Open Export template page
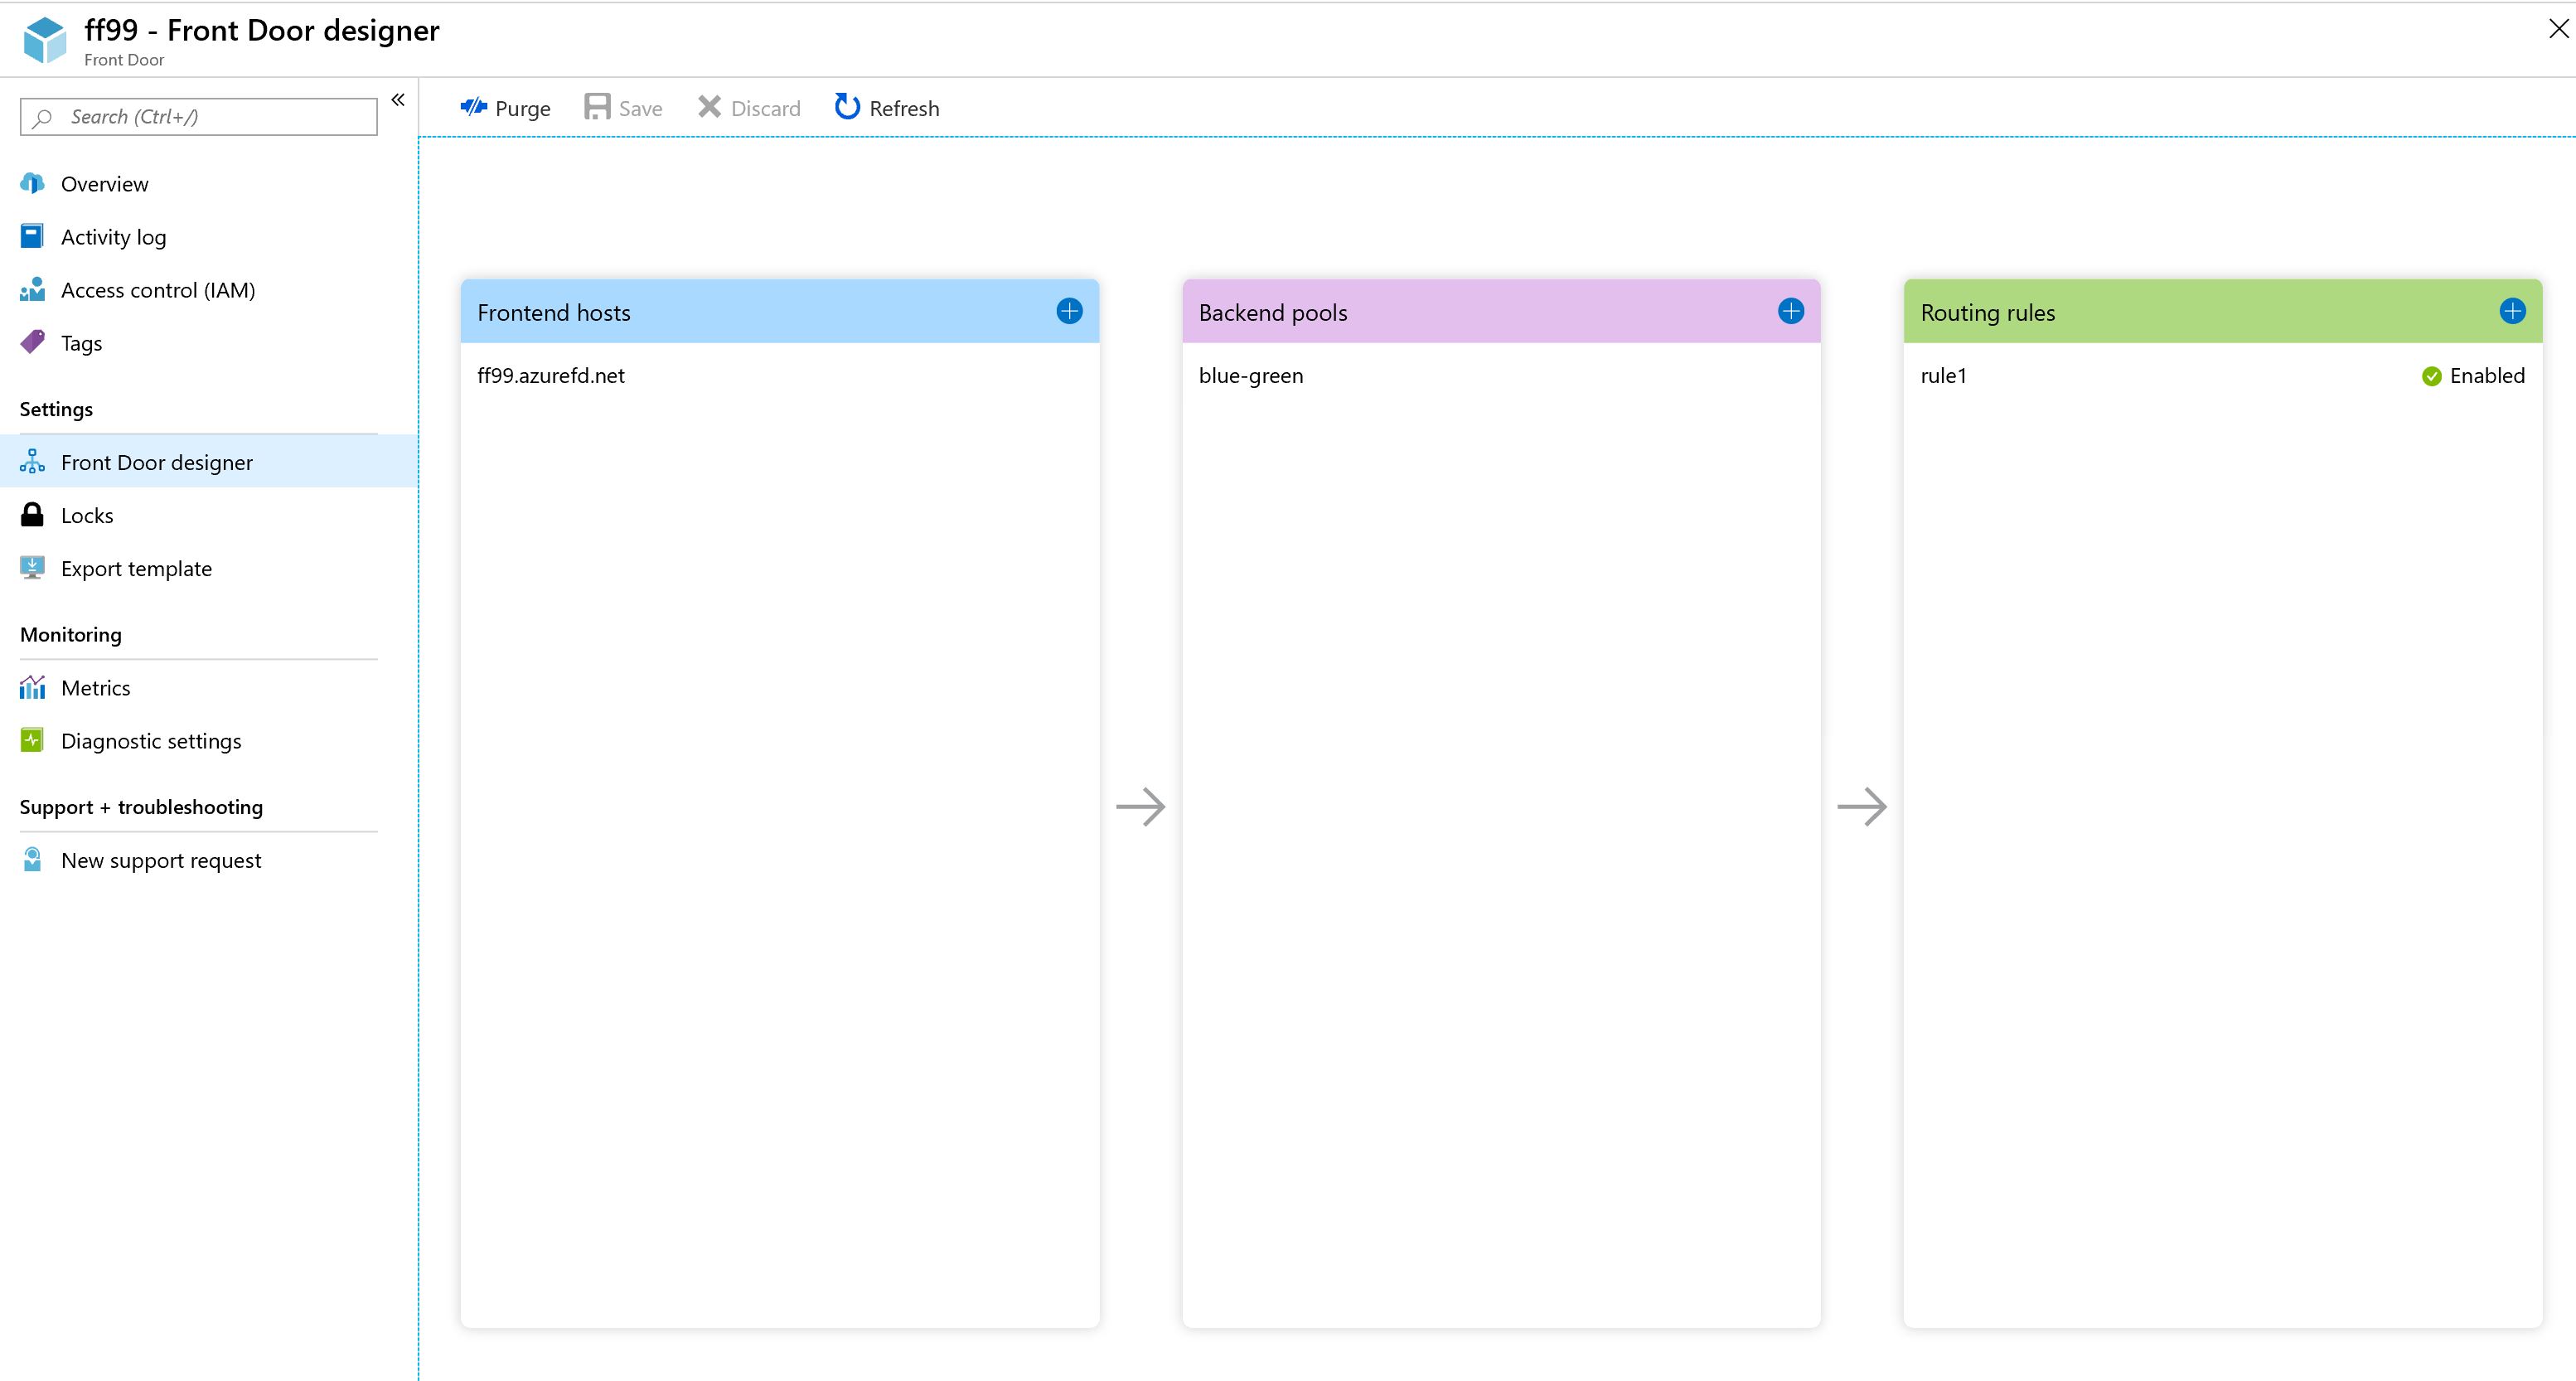2576x1381 pixels. pos(136,568)
